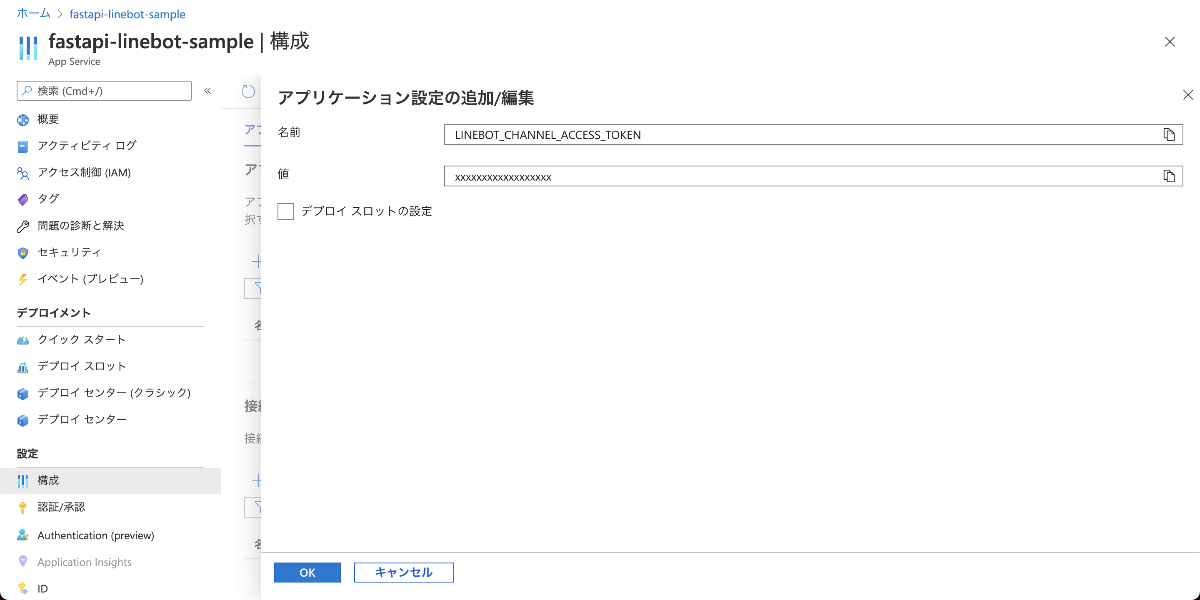Click the キャンセル button
Image resolution: width=1200 pixels, height=600 pixels.
404,572
